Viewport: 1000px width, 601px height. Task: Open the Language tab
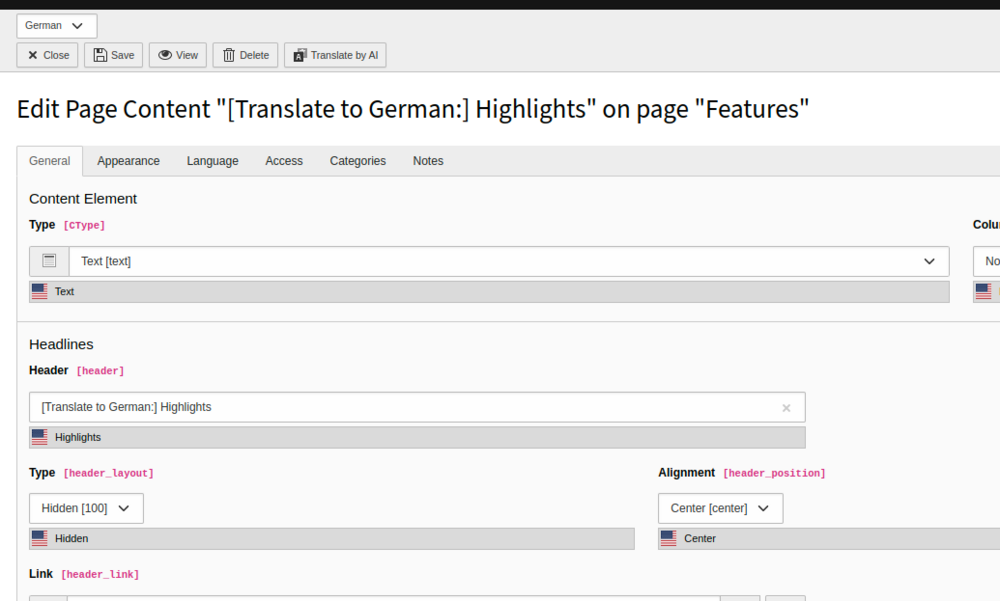[x=212, y=161]
